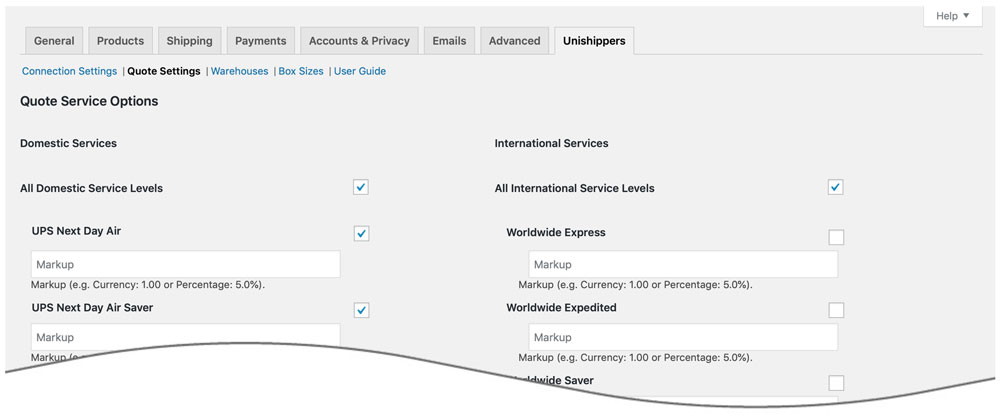Toggle the UPS Next Day Air checkbox

361,234
